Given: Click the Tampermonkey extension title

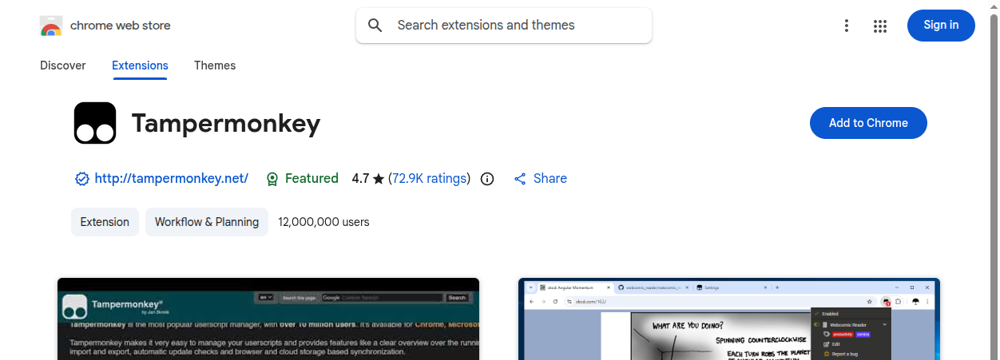Looking at the screenshot, I should [226, 123].
